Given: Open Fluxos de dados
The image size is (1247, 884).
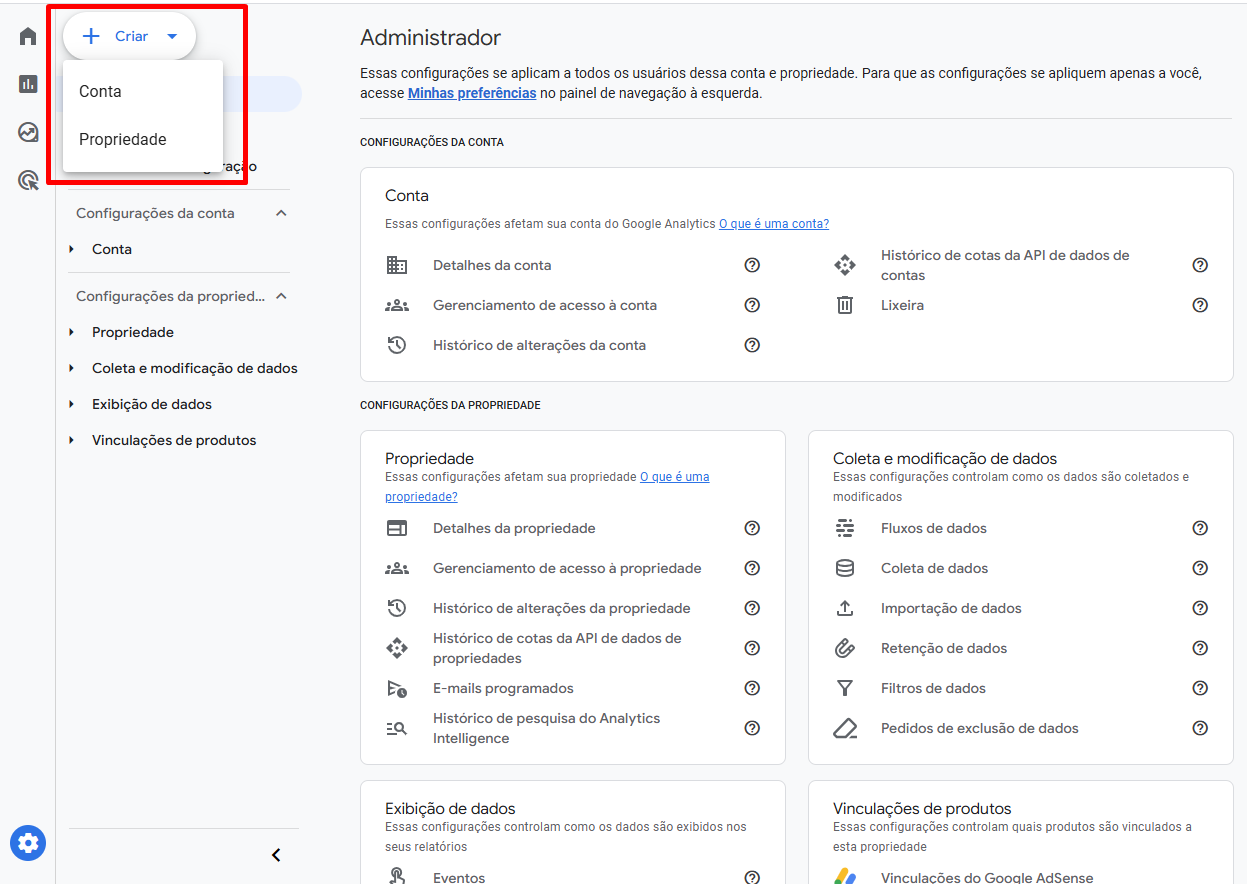Looking at the screenshot, I should click(934, 528).
